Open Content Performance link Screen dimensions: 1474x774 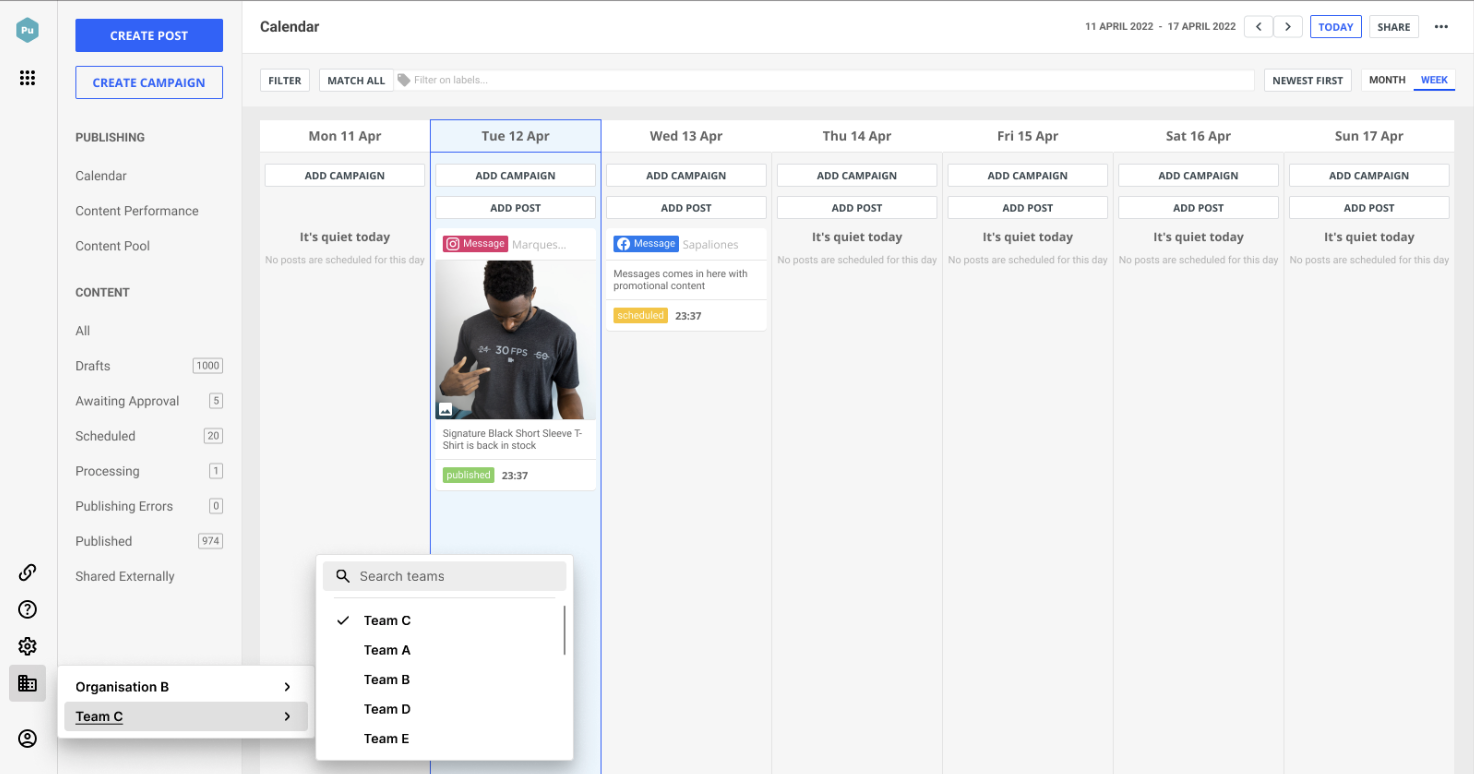(x=137, y=211)
